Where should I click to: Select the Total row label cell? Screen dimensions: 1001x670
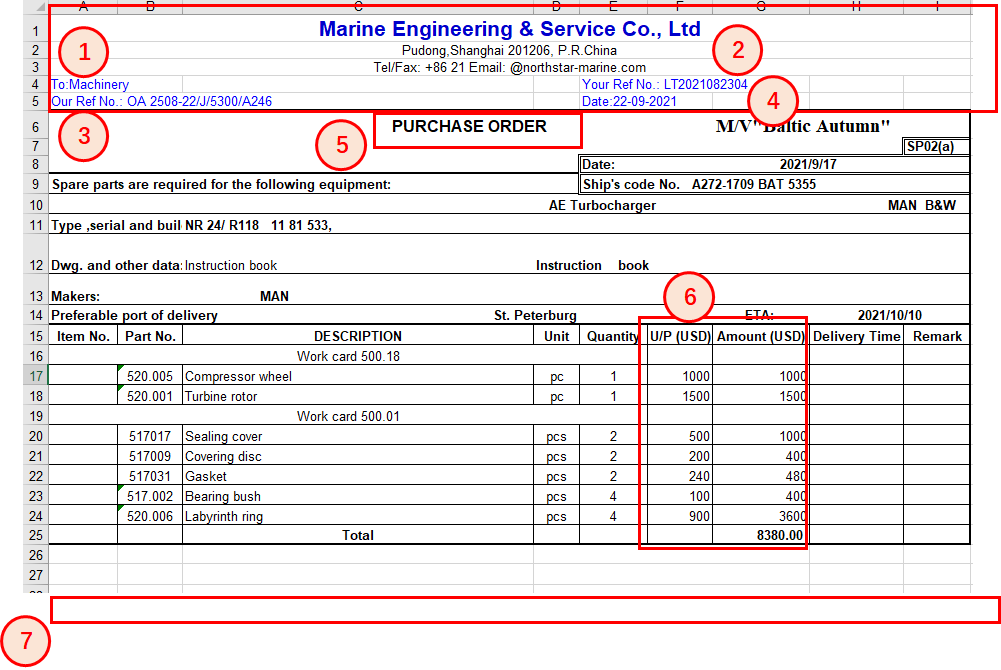357,536
